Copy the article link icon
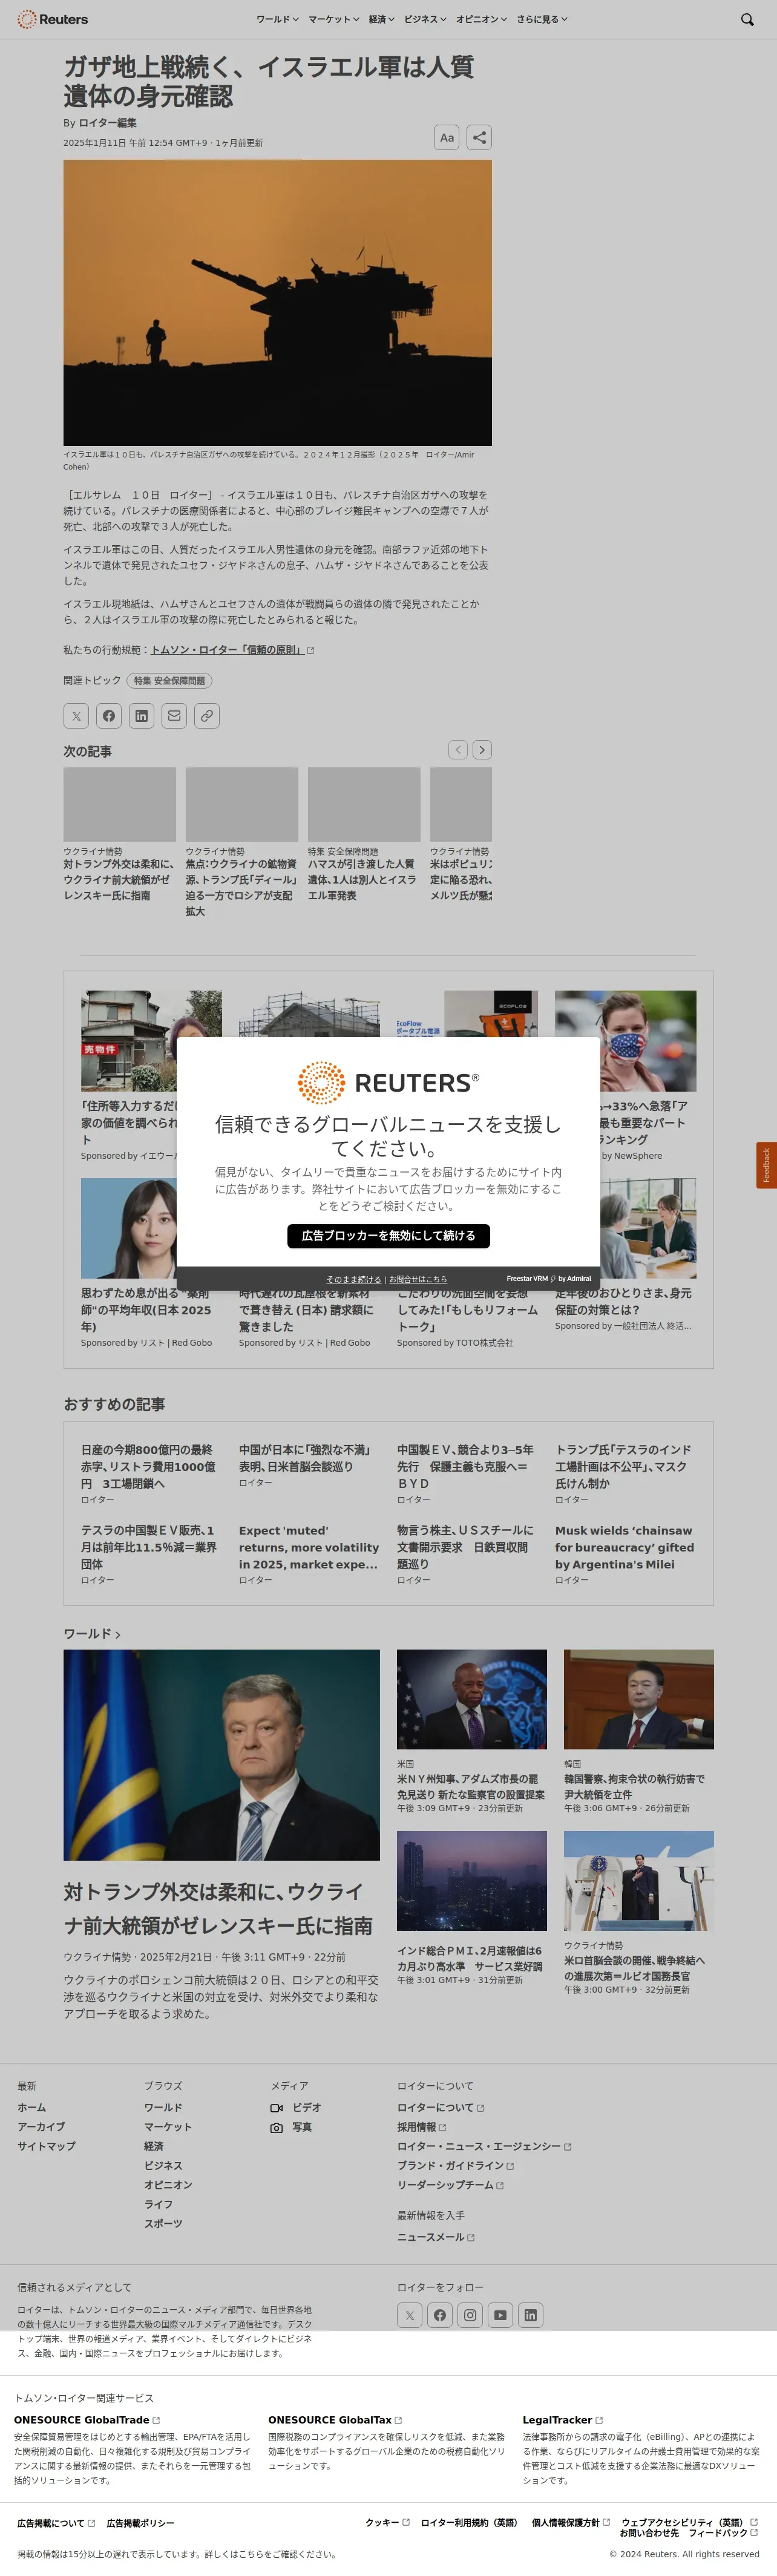Viewport: 777px width, 2576px height. click(207, 716)
